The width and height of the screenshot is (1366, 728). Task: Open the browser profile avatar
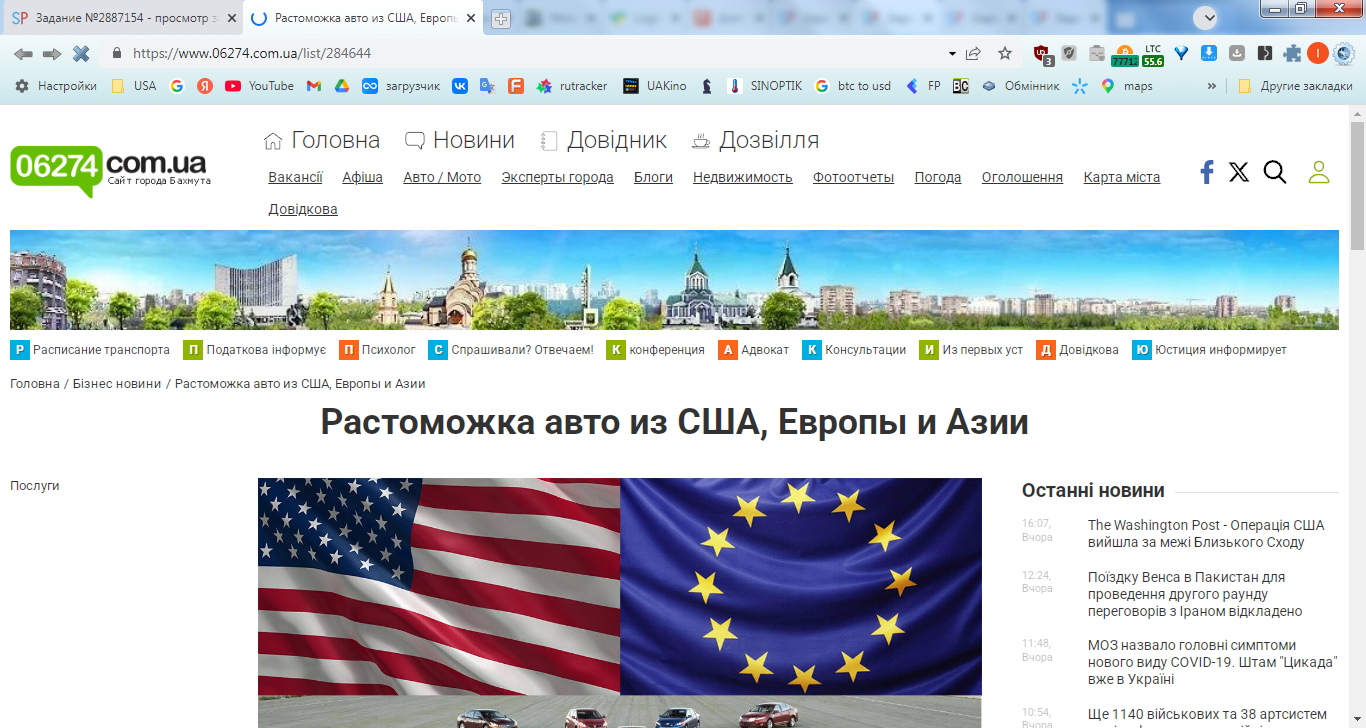[x=1318, y=53]
